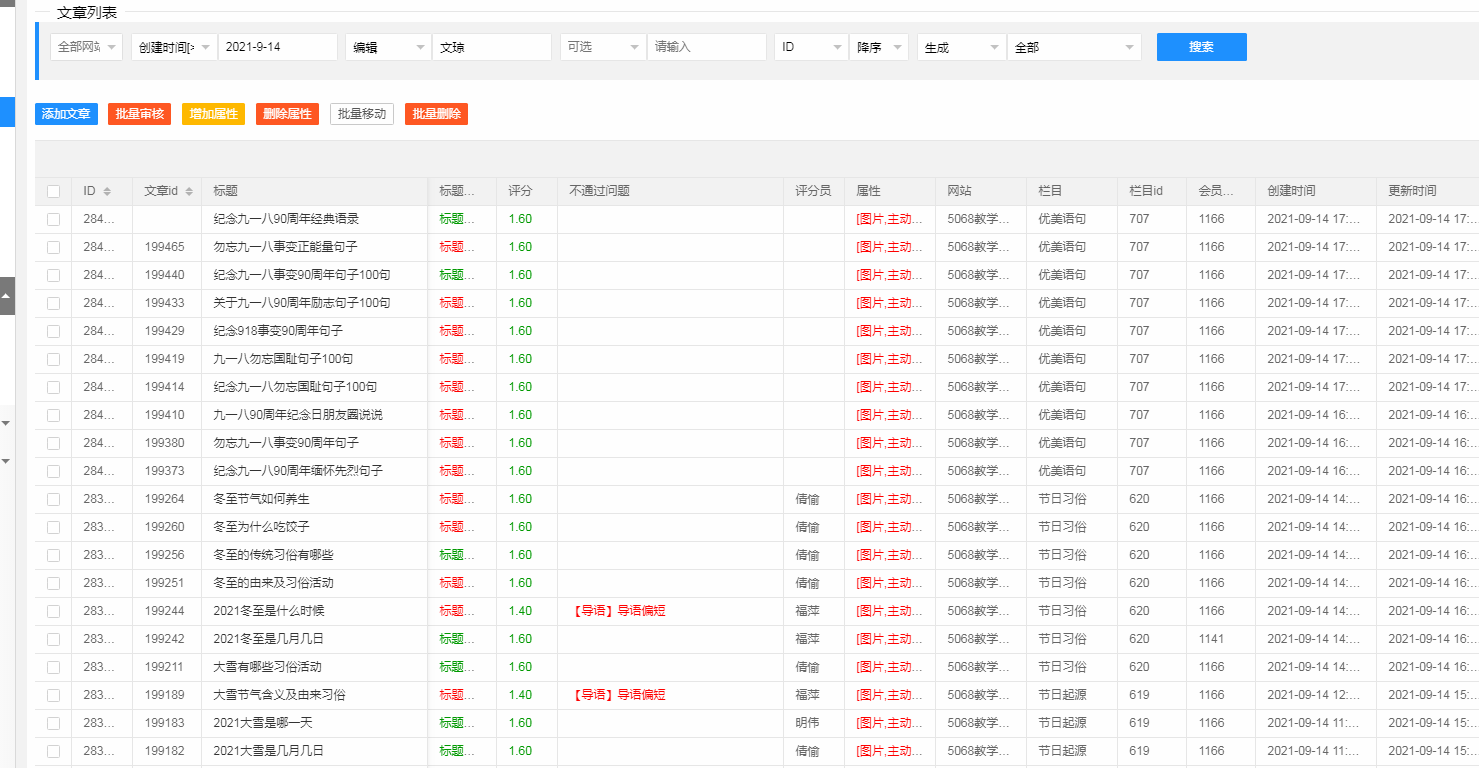This screenshot has height=768, width=1479.
Task: Click the 评分员 column header
Action: point(813,191)
